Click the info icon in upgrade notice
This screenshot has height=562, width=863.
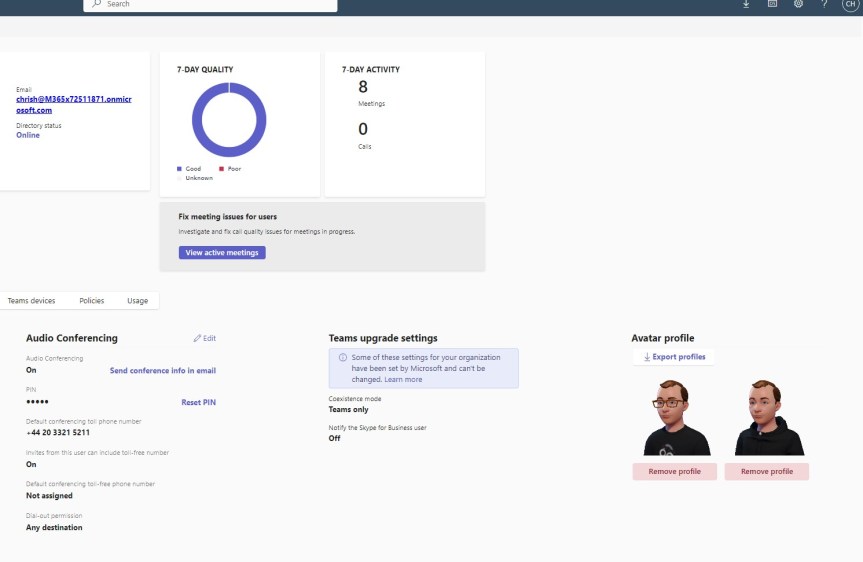[342, 357]
